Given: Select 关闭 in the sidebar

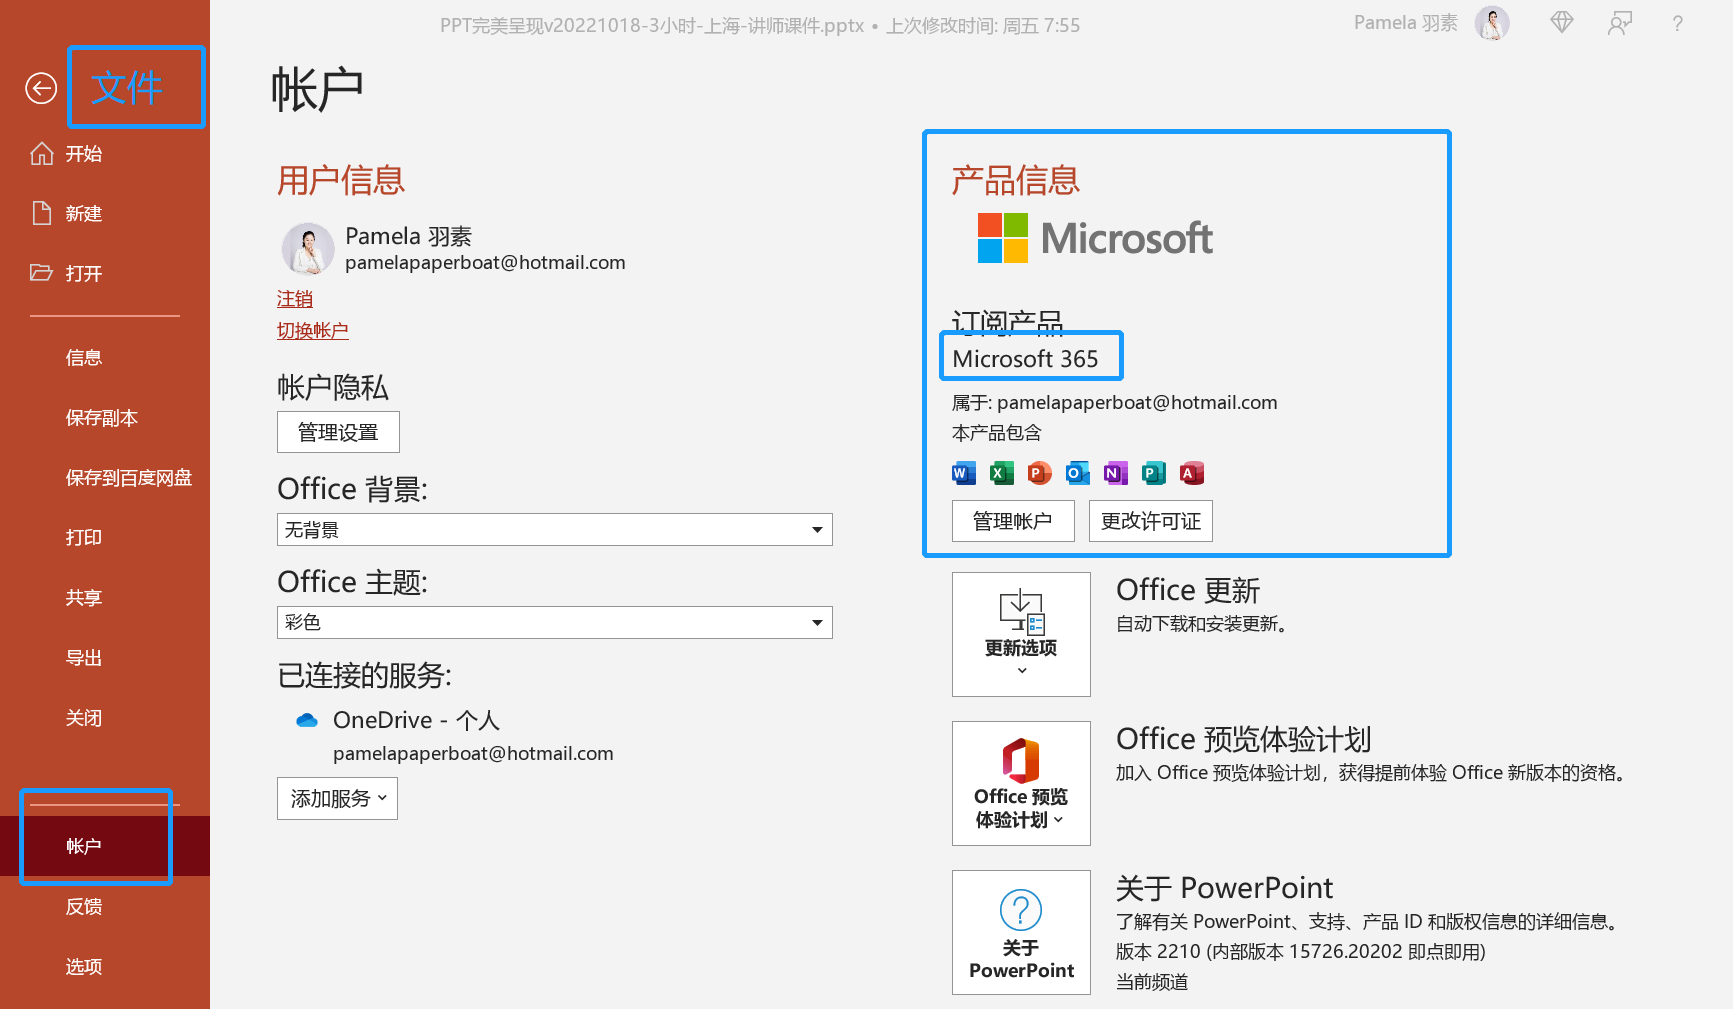Looking at the screenshot, I should coord(84,717).
